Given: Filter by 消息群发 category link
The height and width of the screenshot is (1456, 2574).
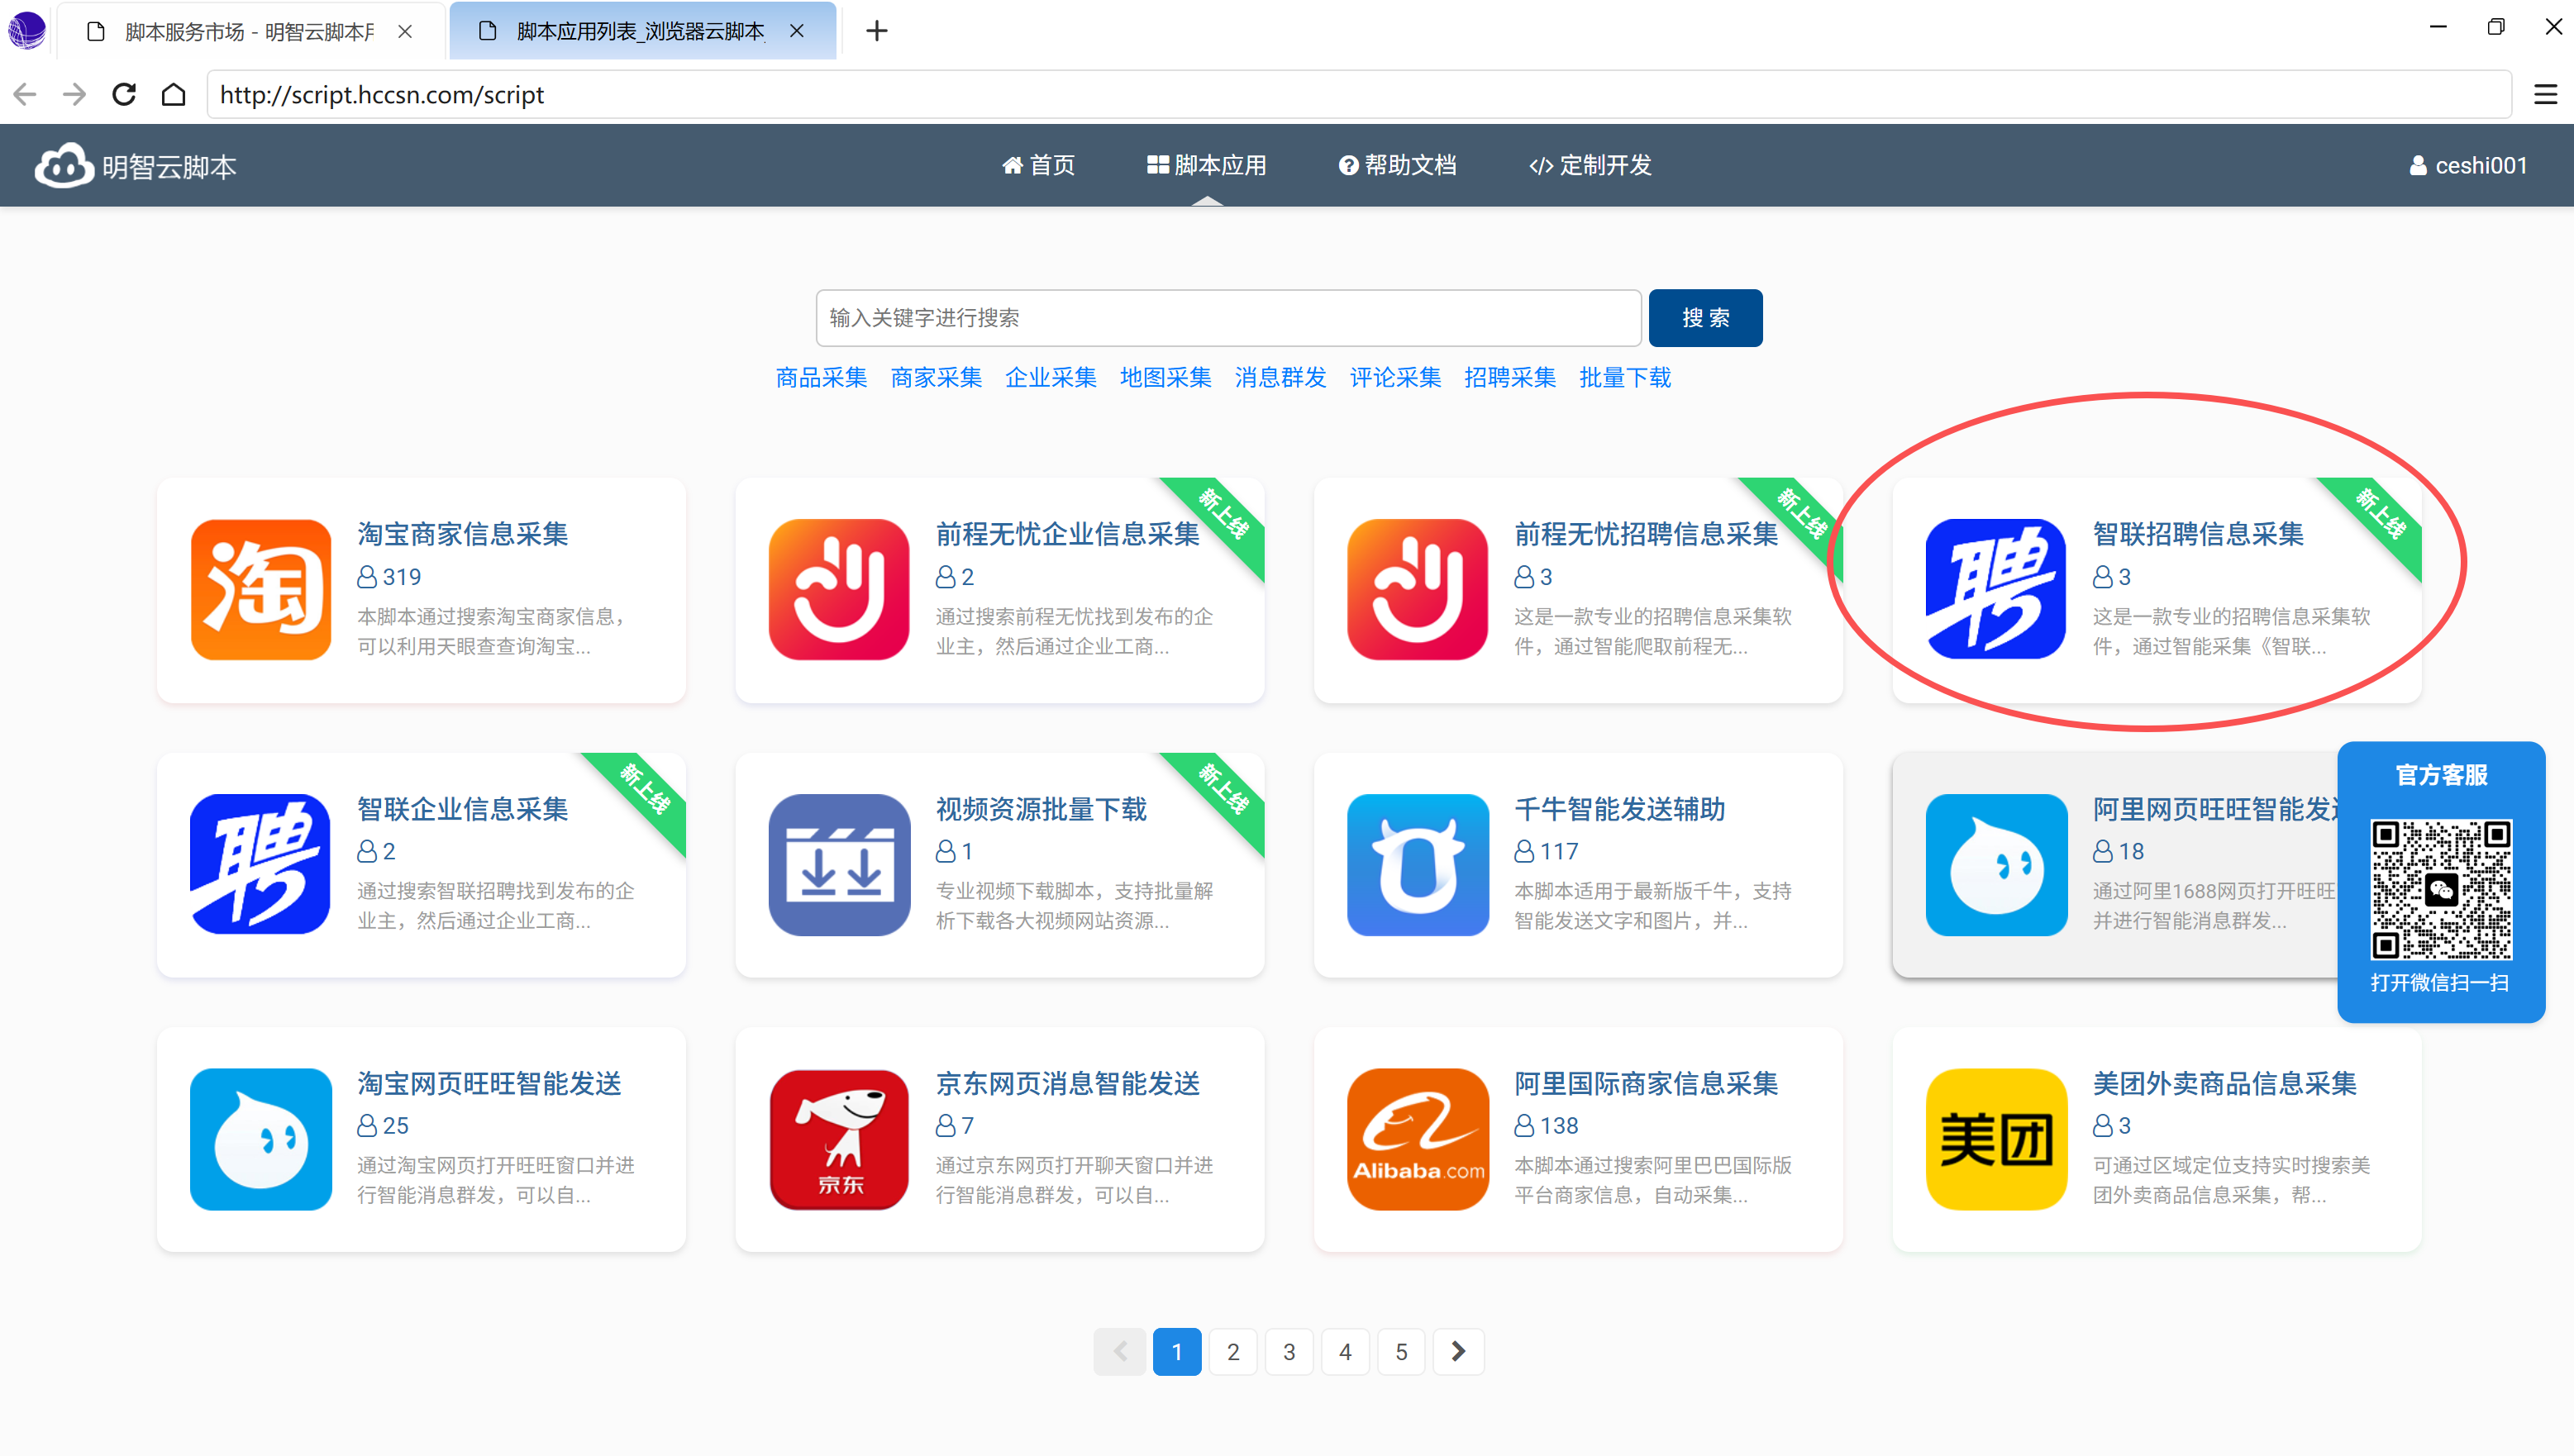Looking at the screenshot, I should [1281, 378].
